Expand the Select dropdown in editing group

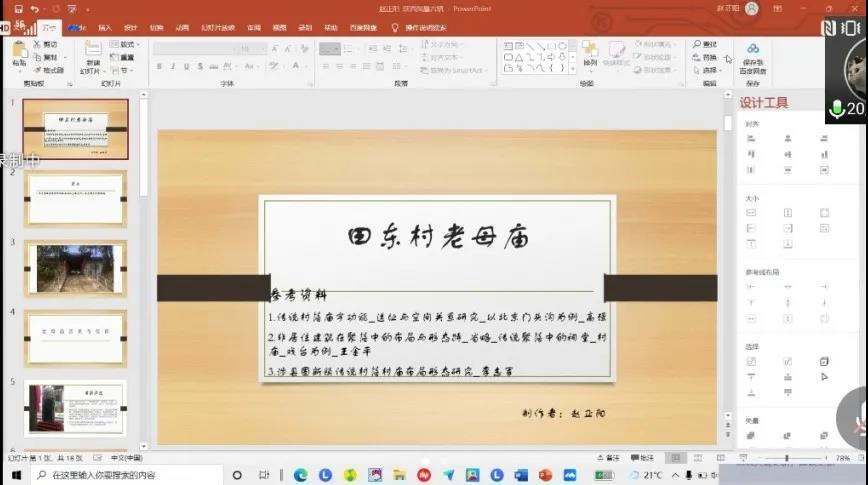pos(709,70)
